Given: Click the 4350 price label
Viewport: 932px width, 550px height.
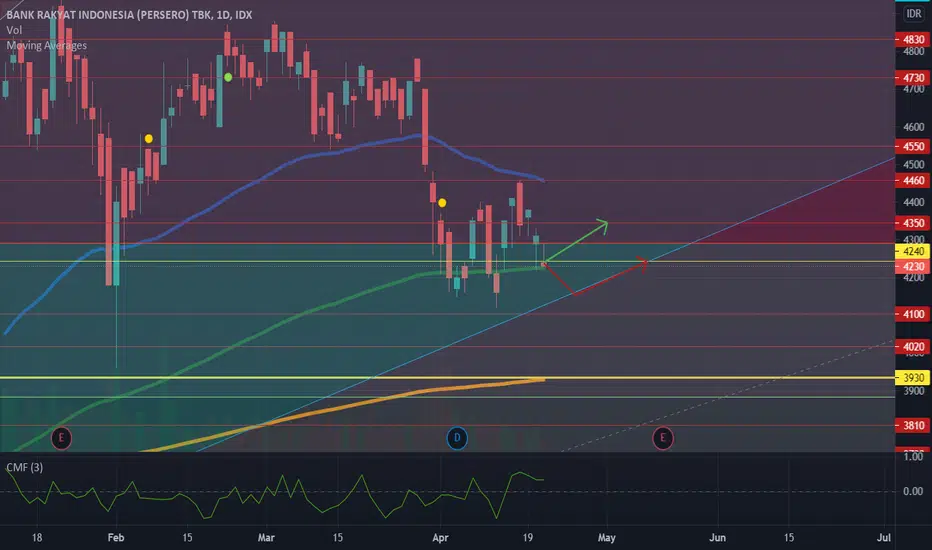Looking at the screenshot, I should 913,223.
